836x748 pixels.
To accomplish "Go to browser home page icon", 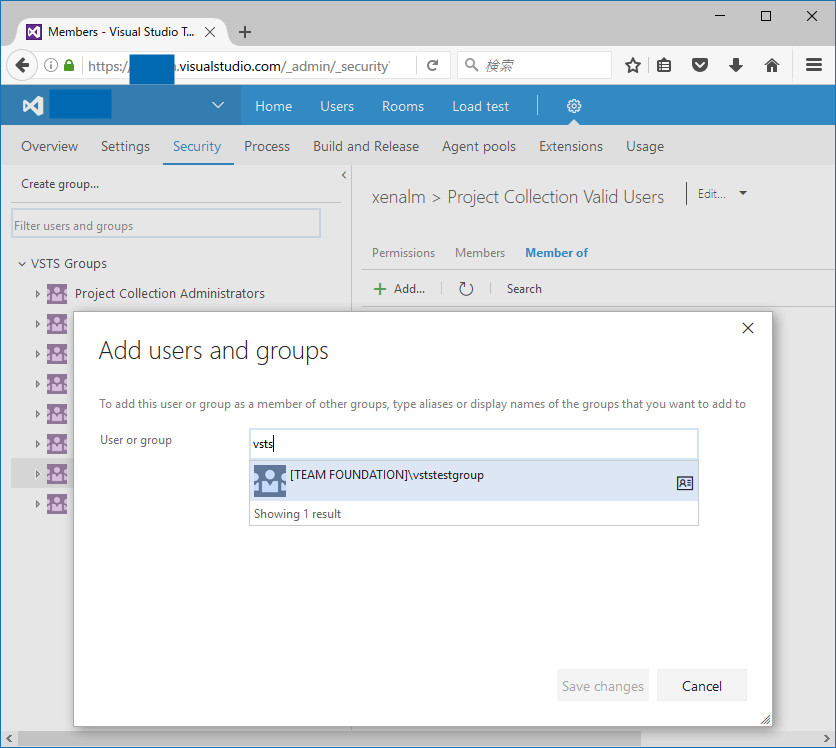I will pyautogui.click(x=771, y=66).
